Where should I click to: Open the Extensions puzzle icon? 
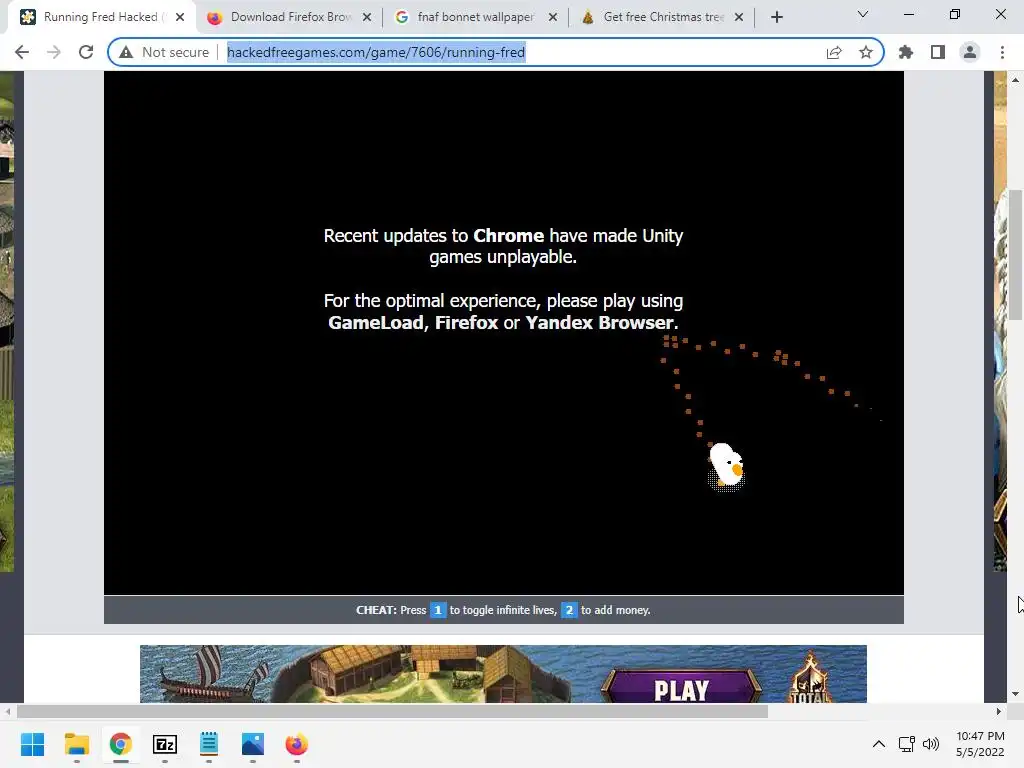tap(906, 52)
